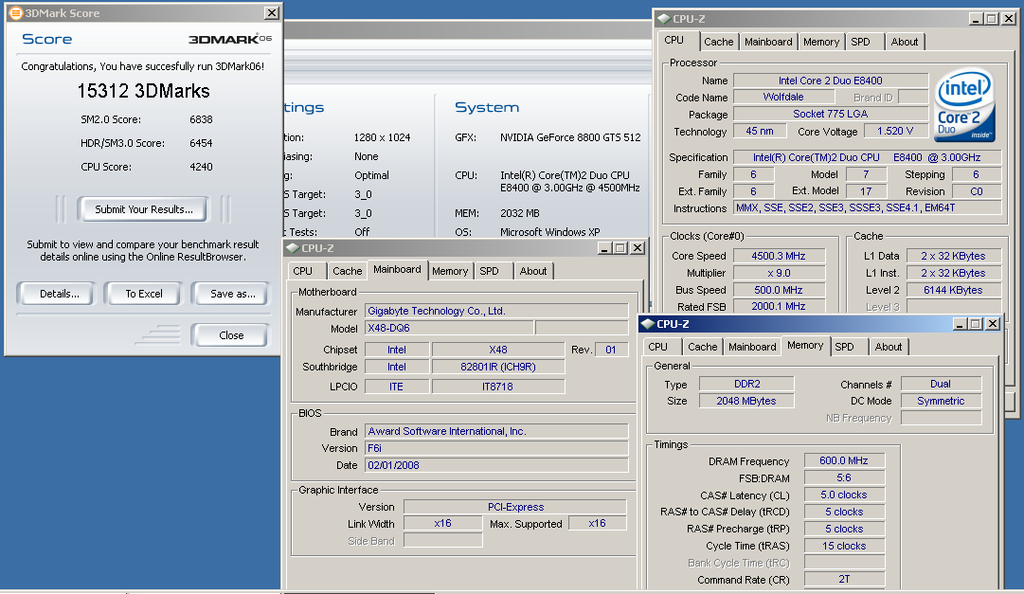Open About tab in the Processor CPU-Z window
This screenshot has height=594, width=1024.
coord(904,42)
